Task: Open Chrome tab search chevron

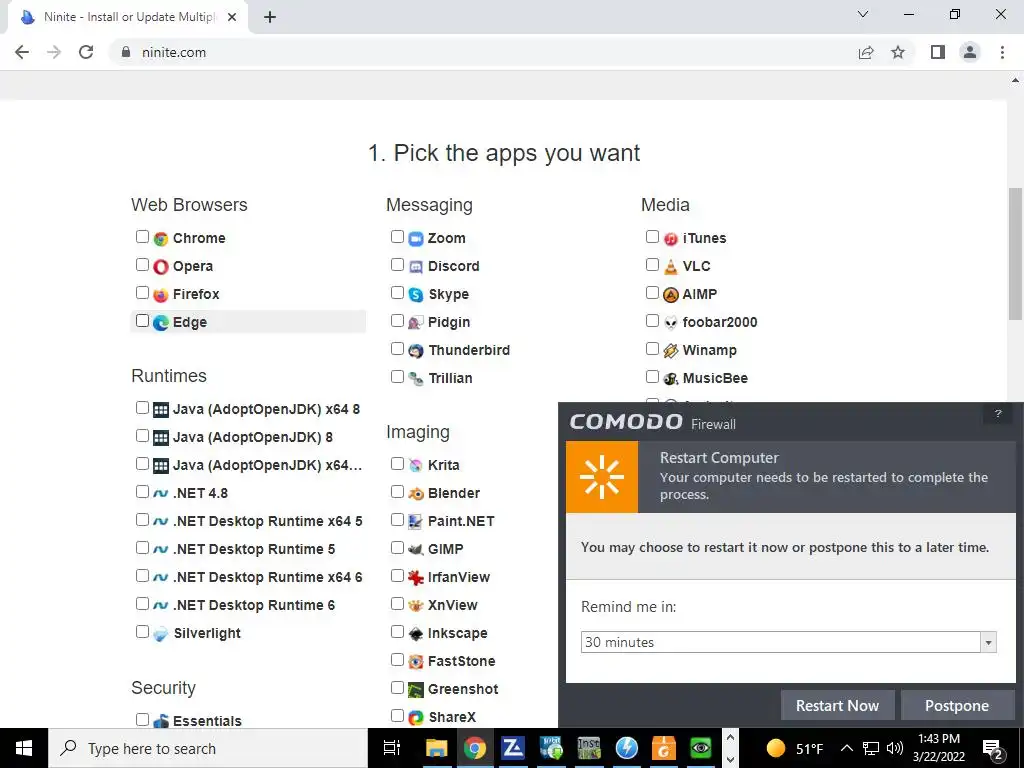Action: click(863, 14)
